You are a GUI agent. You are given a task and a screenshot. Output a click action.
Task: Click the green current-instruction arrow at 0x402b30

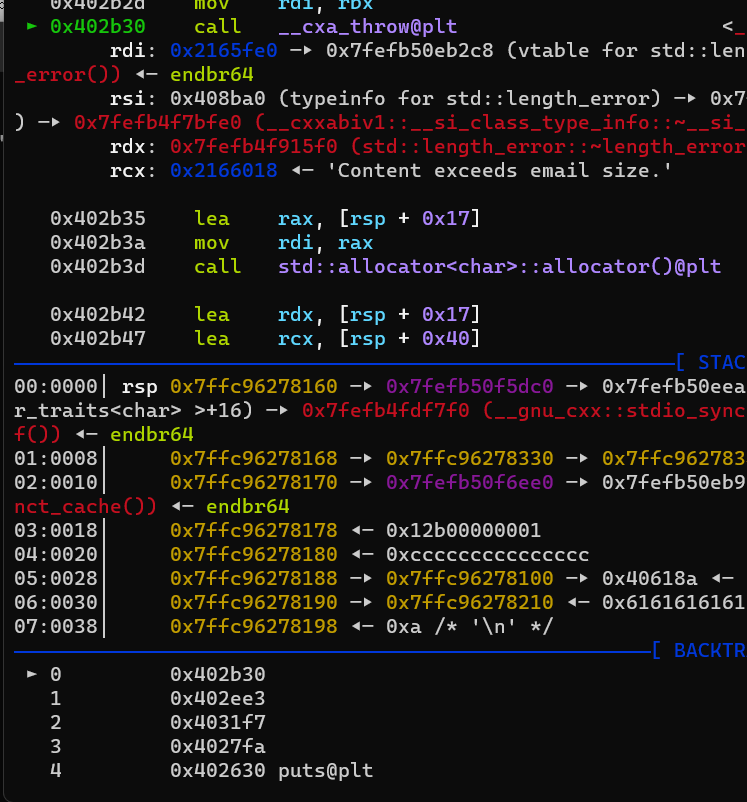[x=32, y=25]
